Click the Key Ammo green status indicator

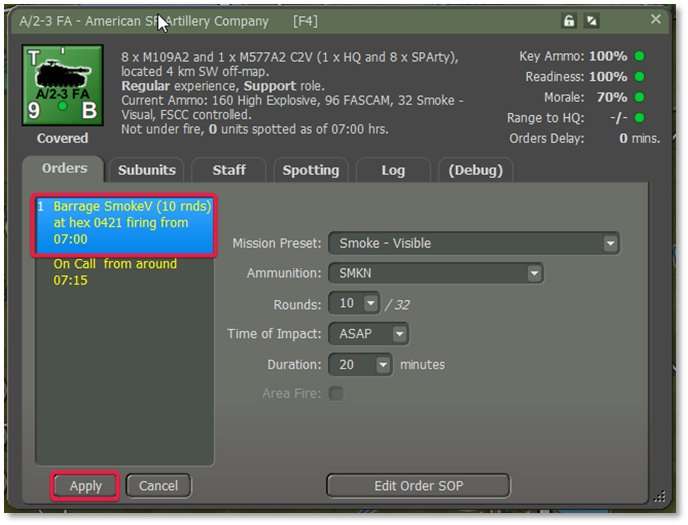pos(638,57)
